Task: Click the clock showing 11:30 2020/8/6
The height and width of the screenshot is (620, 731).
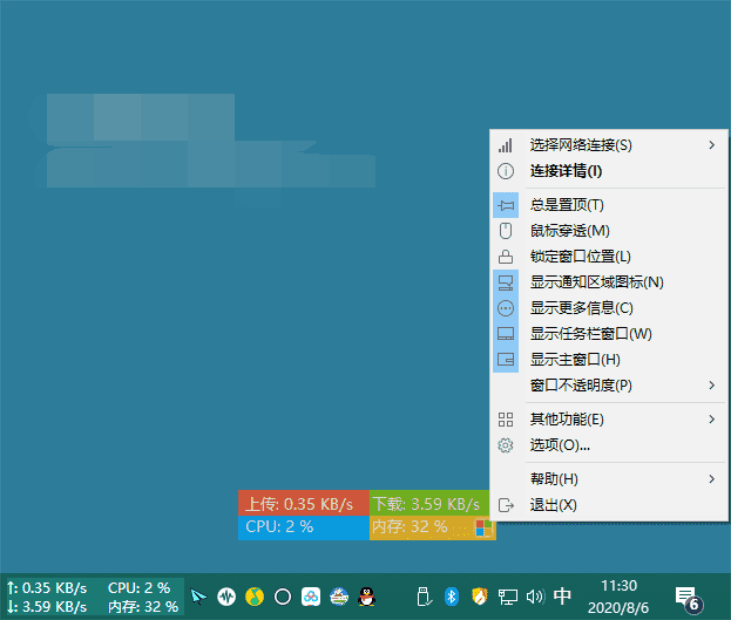Action: click(618, 597)
